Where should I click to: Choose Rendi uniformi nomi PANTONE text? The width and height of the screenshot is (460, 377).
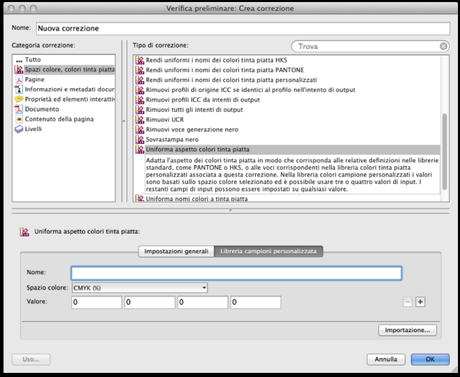(225, 70)
